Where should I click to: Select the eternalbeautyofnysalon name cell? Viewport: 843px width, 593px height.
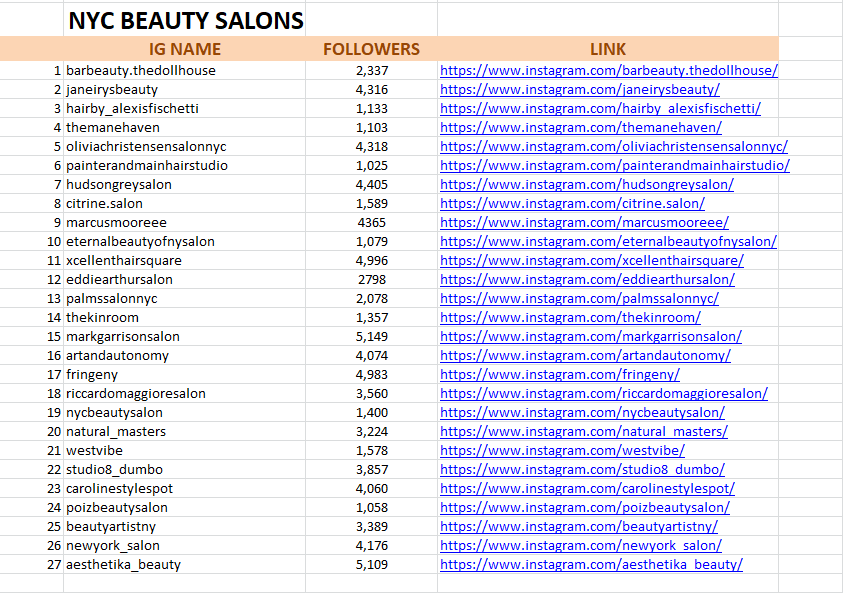[184, 241]
